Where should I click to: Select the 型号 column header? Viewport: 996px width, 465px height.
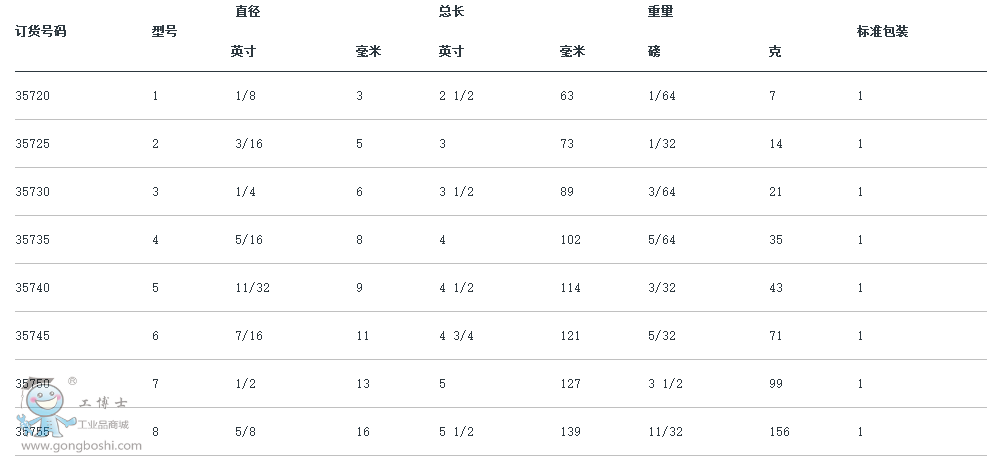(164, 31)
